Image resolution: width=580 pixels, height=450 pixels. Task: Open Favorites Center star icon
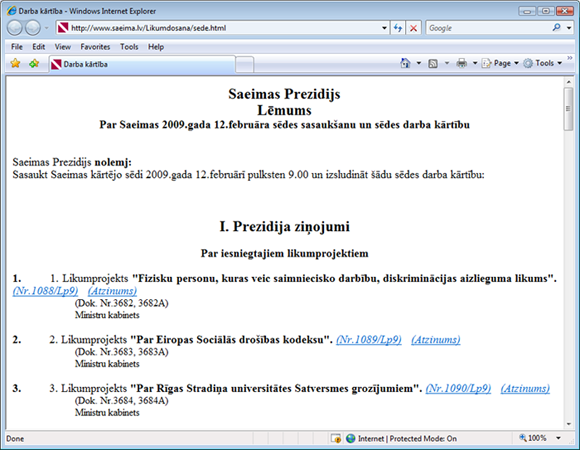tap(15, 63)
